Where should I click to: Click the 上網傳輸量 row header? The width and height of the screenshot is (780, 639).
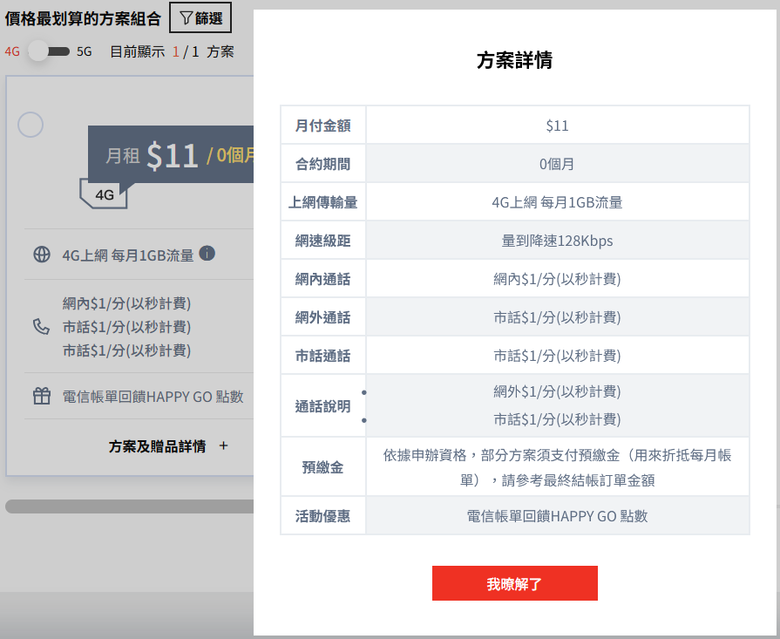[323, 202]
